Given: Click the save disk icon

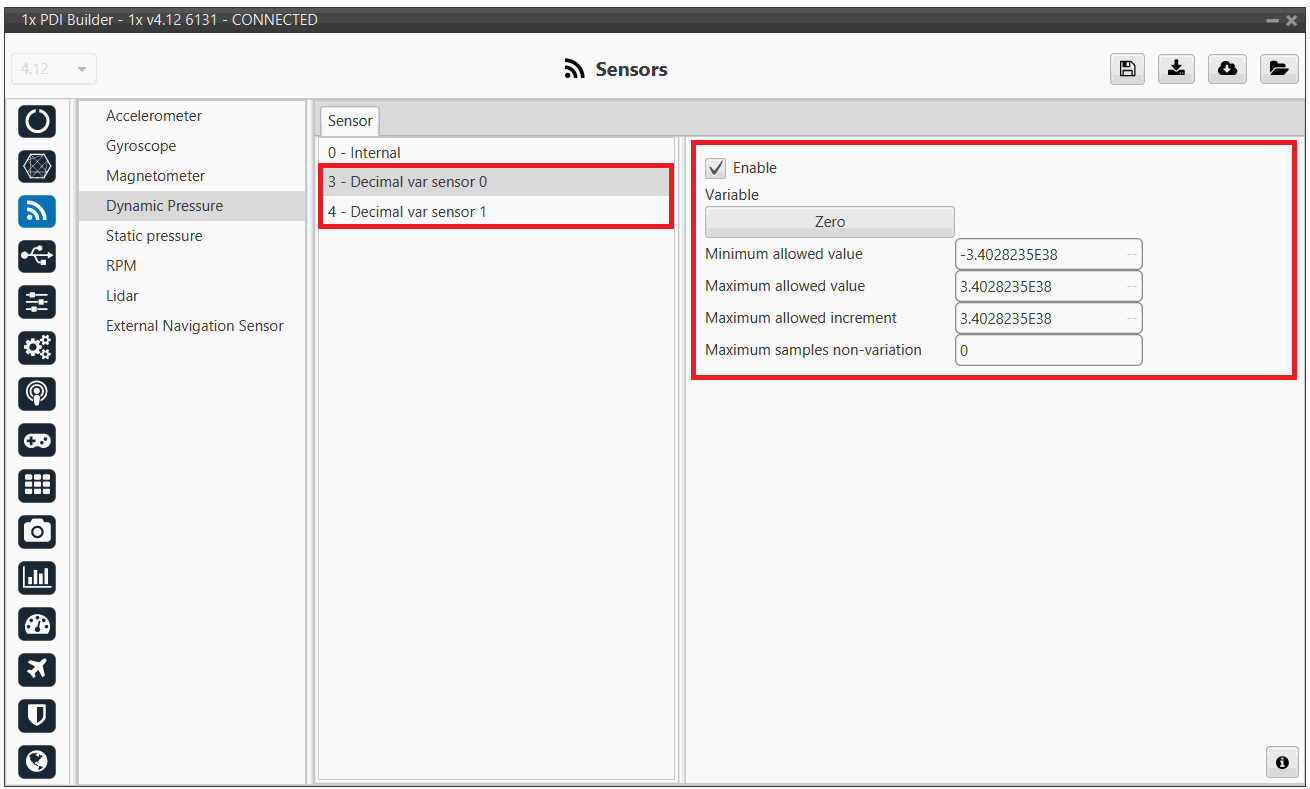Looking at the screenshot, I should [x=1127, y=69].
